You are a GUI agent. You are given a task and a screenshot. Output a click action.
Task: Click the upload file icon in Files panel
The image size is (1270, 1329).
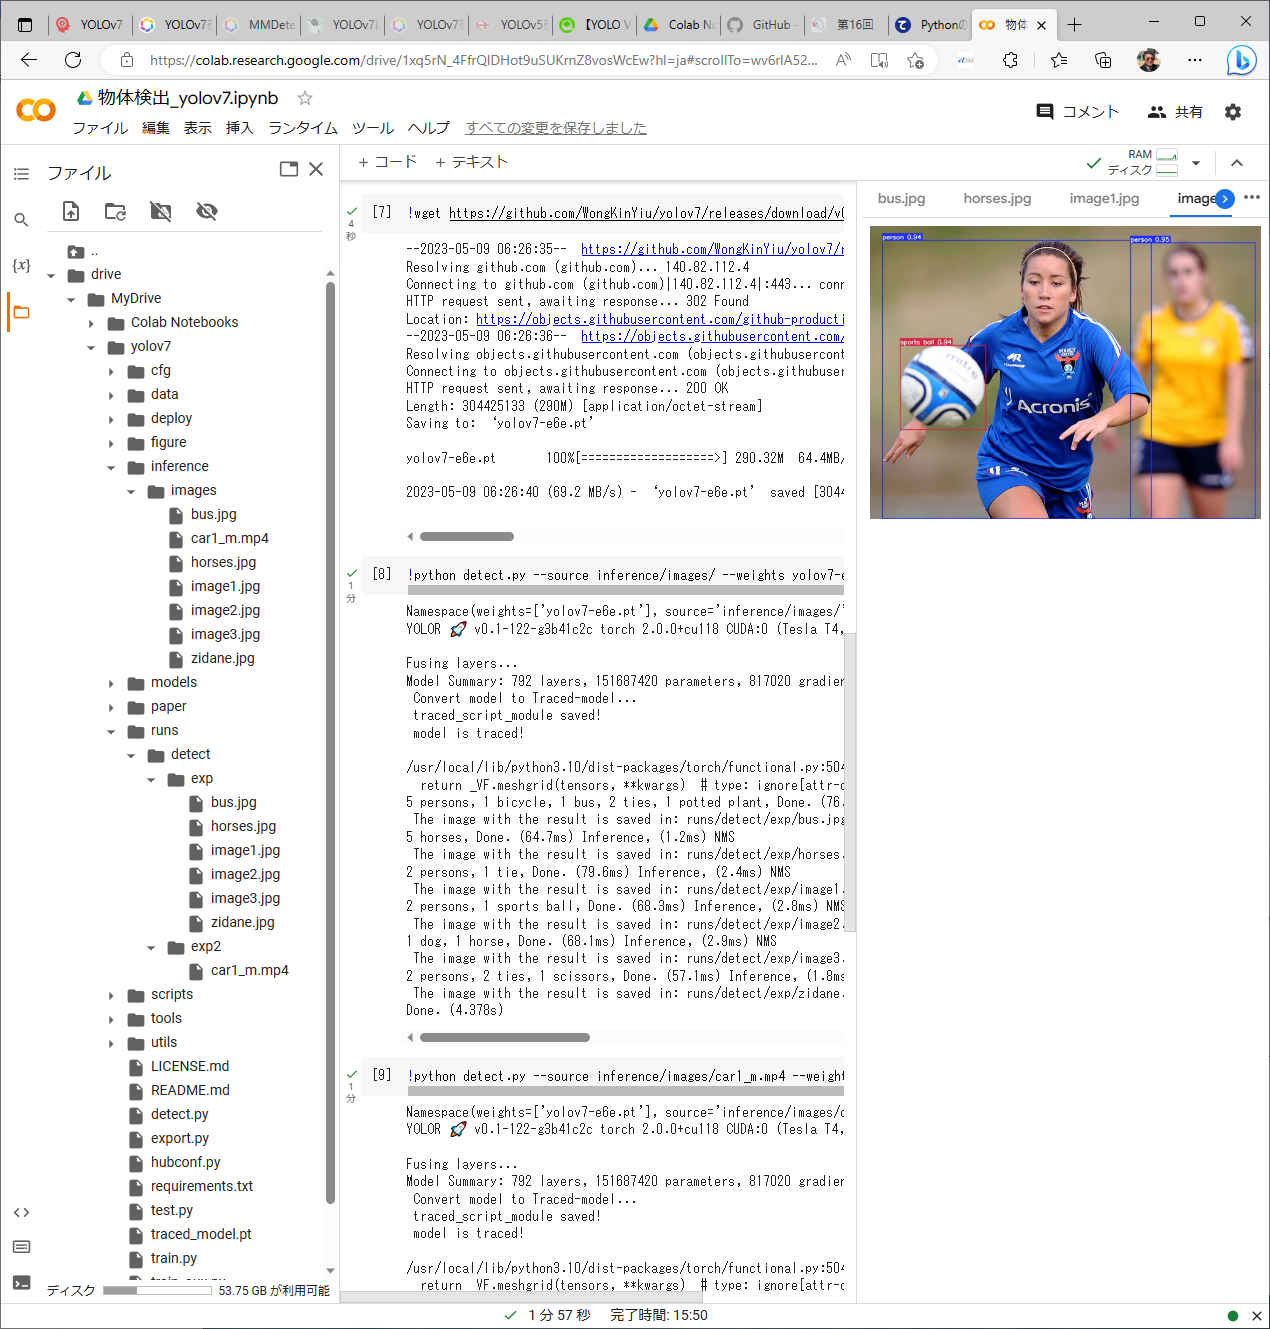71,211
